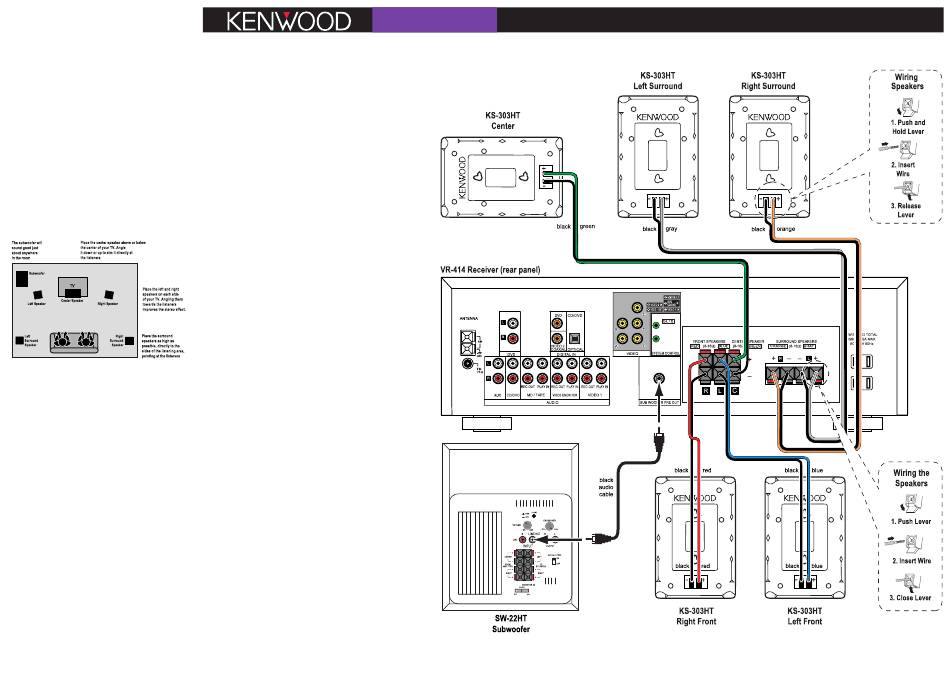Select the Left Surround speaker drawing
Image resolution: width=950 pixels, height=675 pixels.
[x=658, y=156]
